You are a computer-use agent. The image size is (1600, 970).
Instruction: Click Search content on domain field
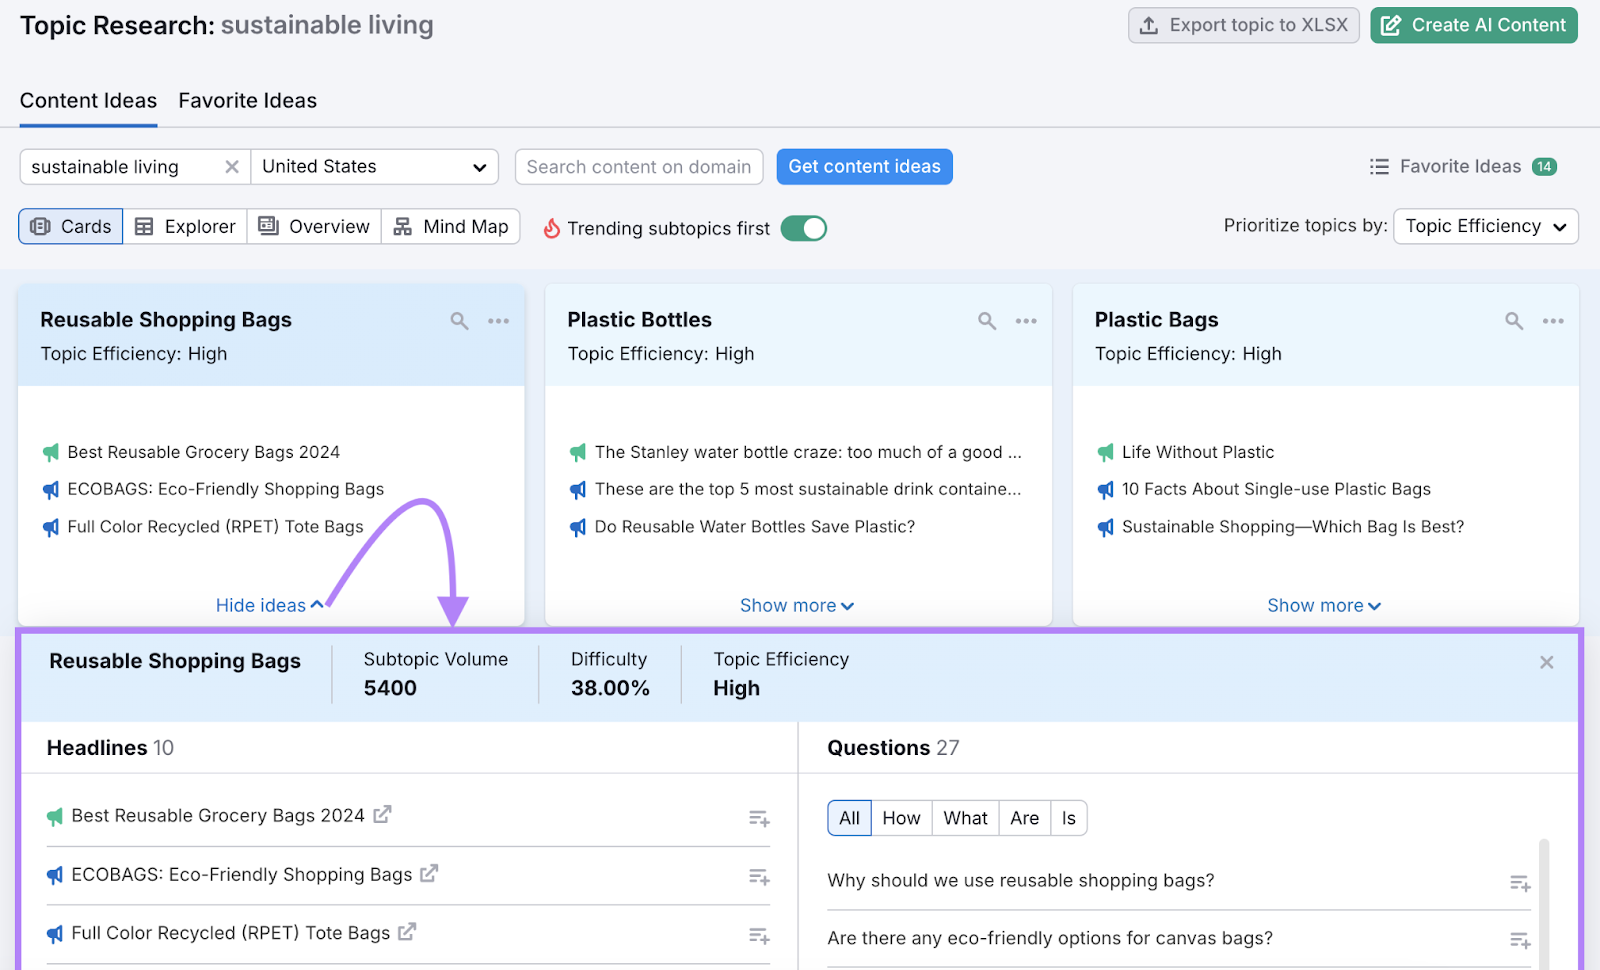click(x=639, y=167)
